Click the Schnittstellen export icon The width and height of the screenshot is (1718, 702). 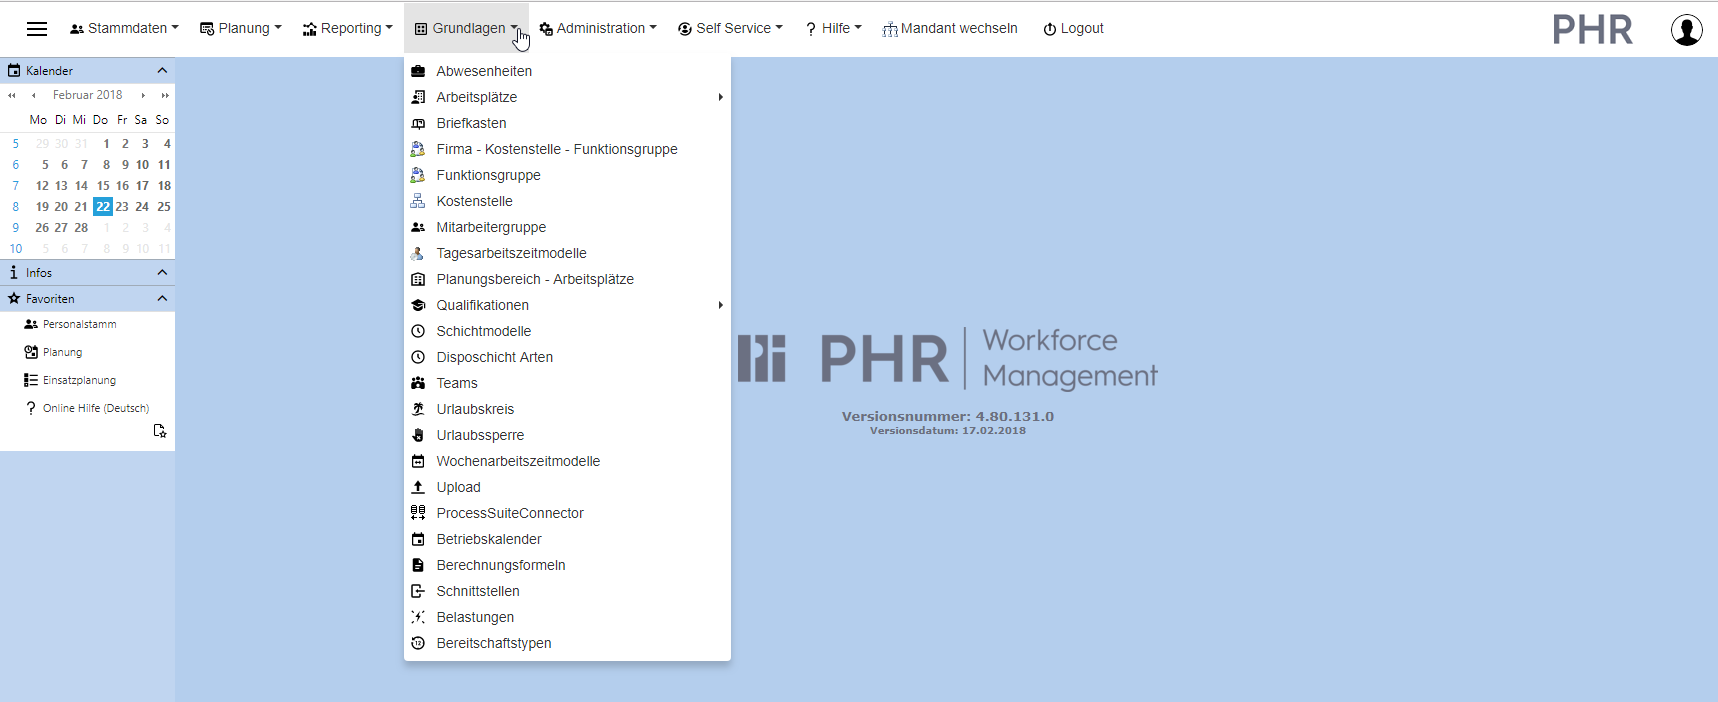[418, 591]
